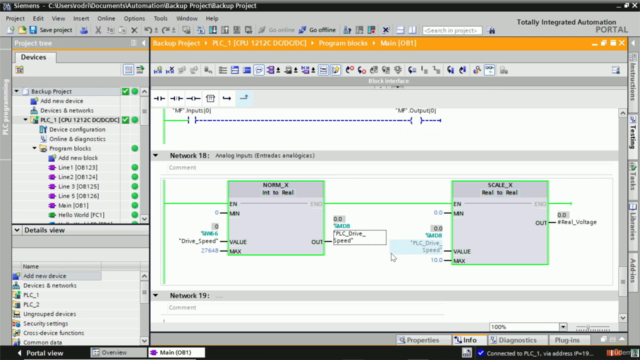Insert normally open contact from favorites
Viewport: 640px width, 360px height.
click(159, 98)
